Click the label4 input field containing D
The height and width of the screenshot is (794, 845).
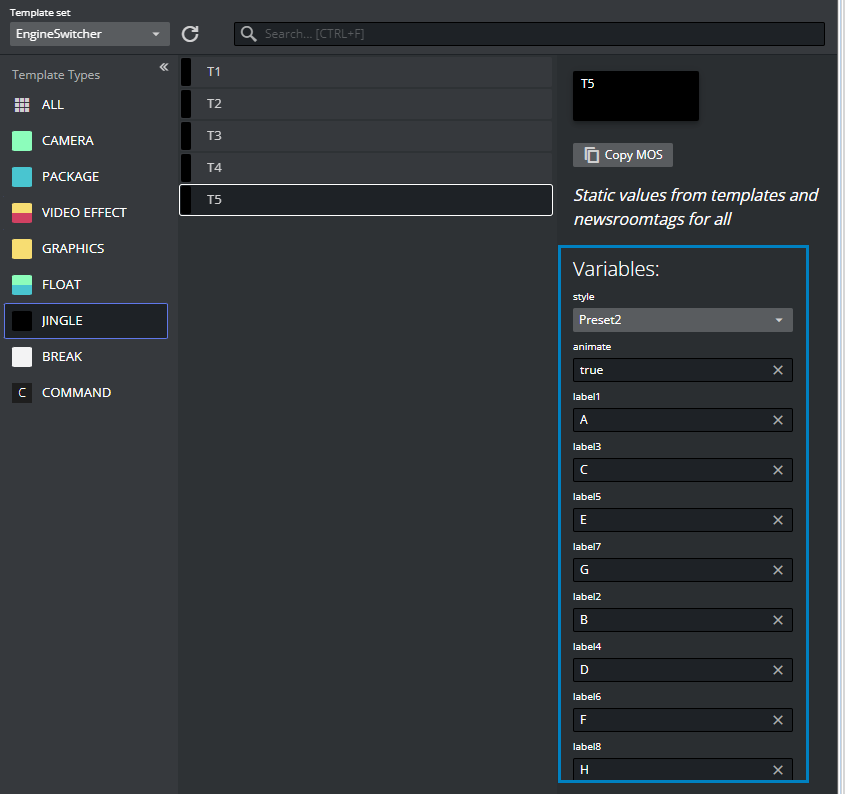670,670
